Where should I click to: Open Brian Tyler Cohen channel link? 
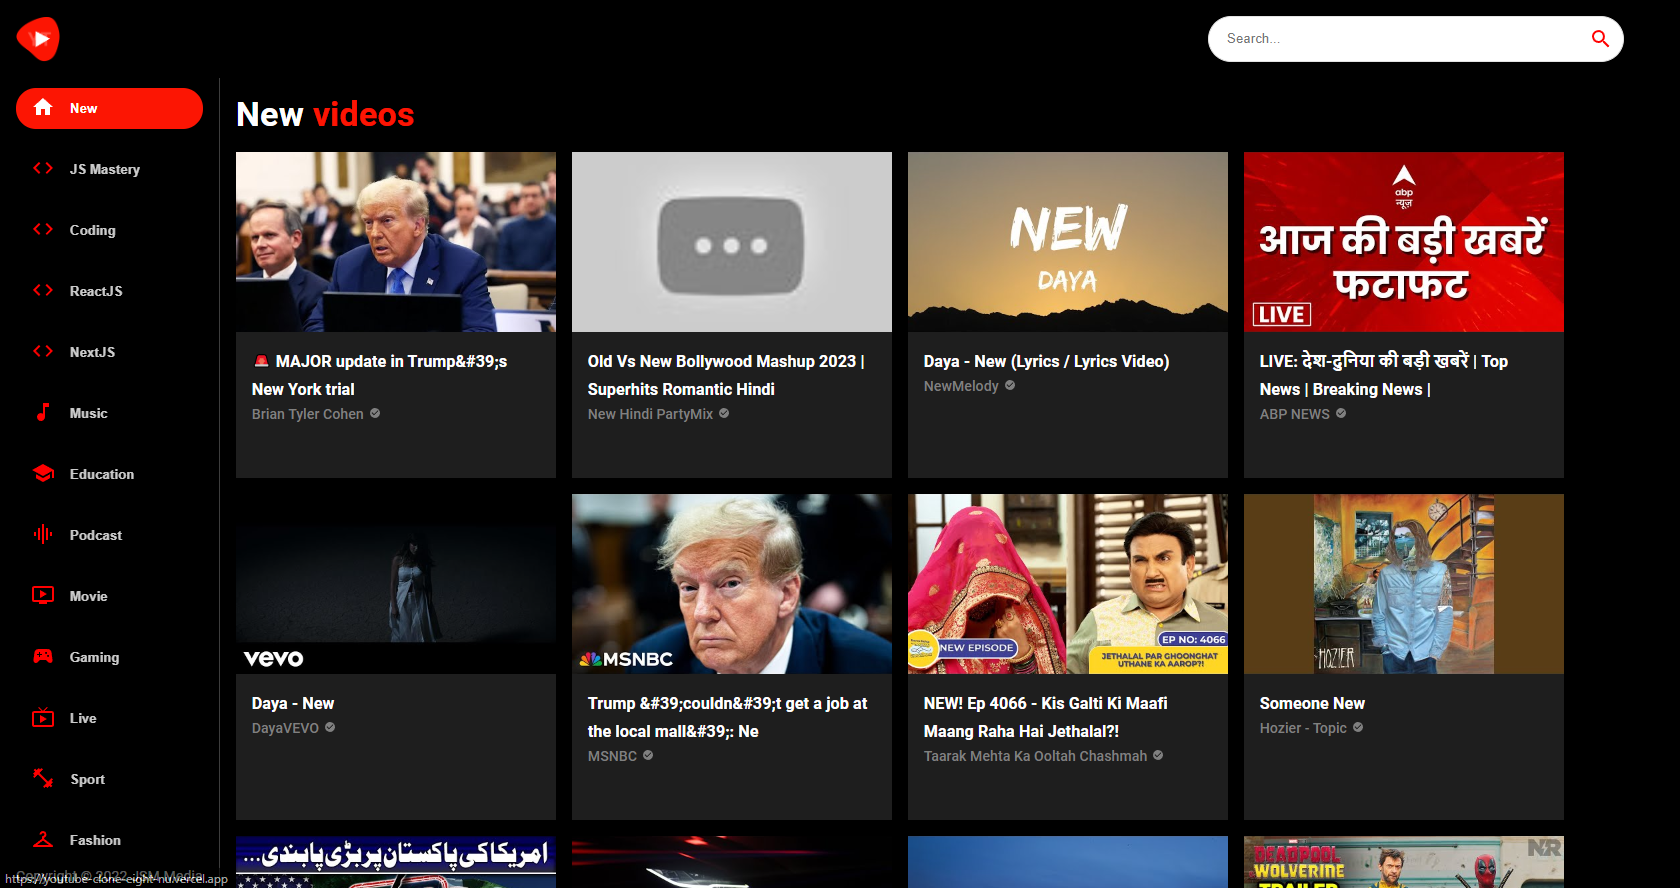point(308,413)
